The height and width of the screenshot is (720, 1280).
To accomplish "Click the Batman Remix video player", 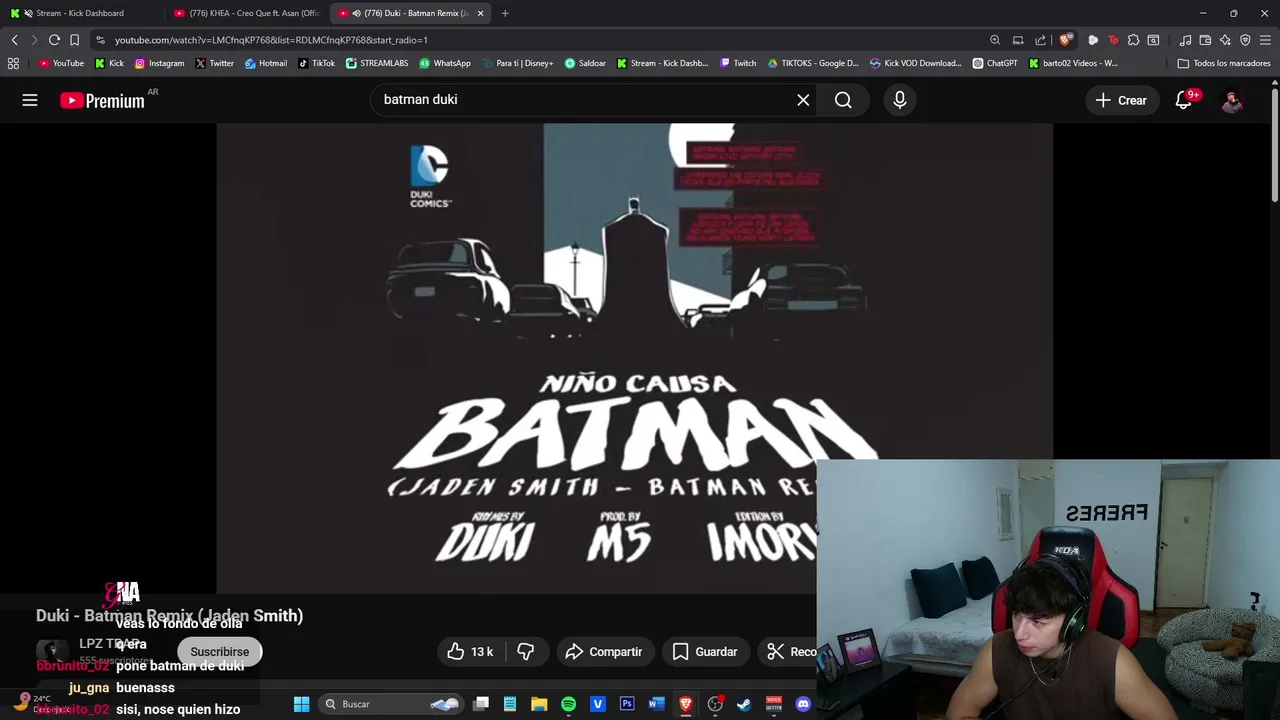I will pos(634,358).
